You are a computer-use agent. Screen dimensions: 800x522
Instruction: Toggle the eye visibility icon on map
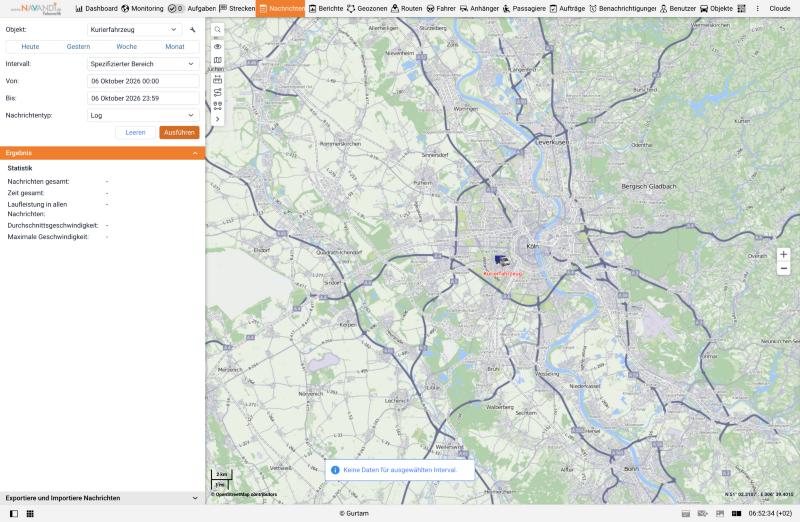click(217, 46)
